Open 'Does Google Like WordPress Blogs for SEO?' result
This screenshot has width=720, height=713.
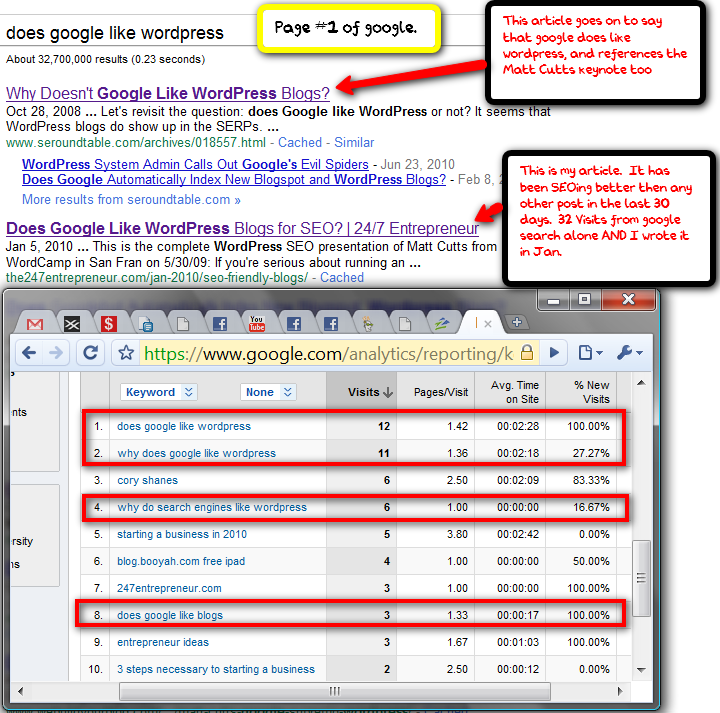pos(242,228)
